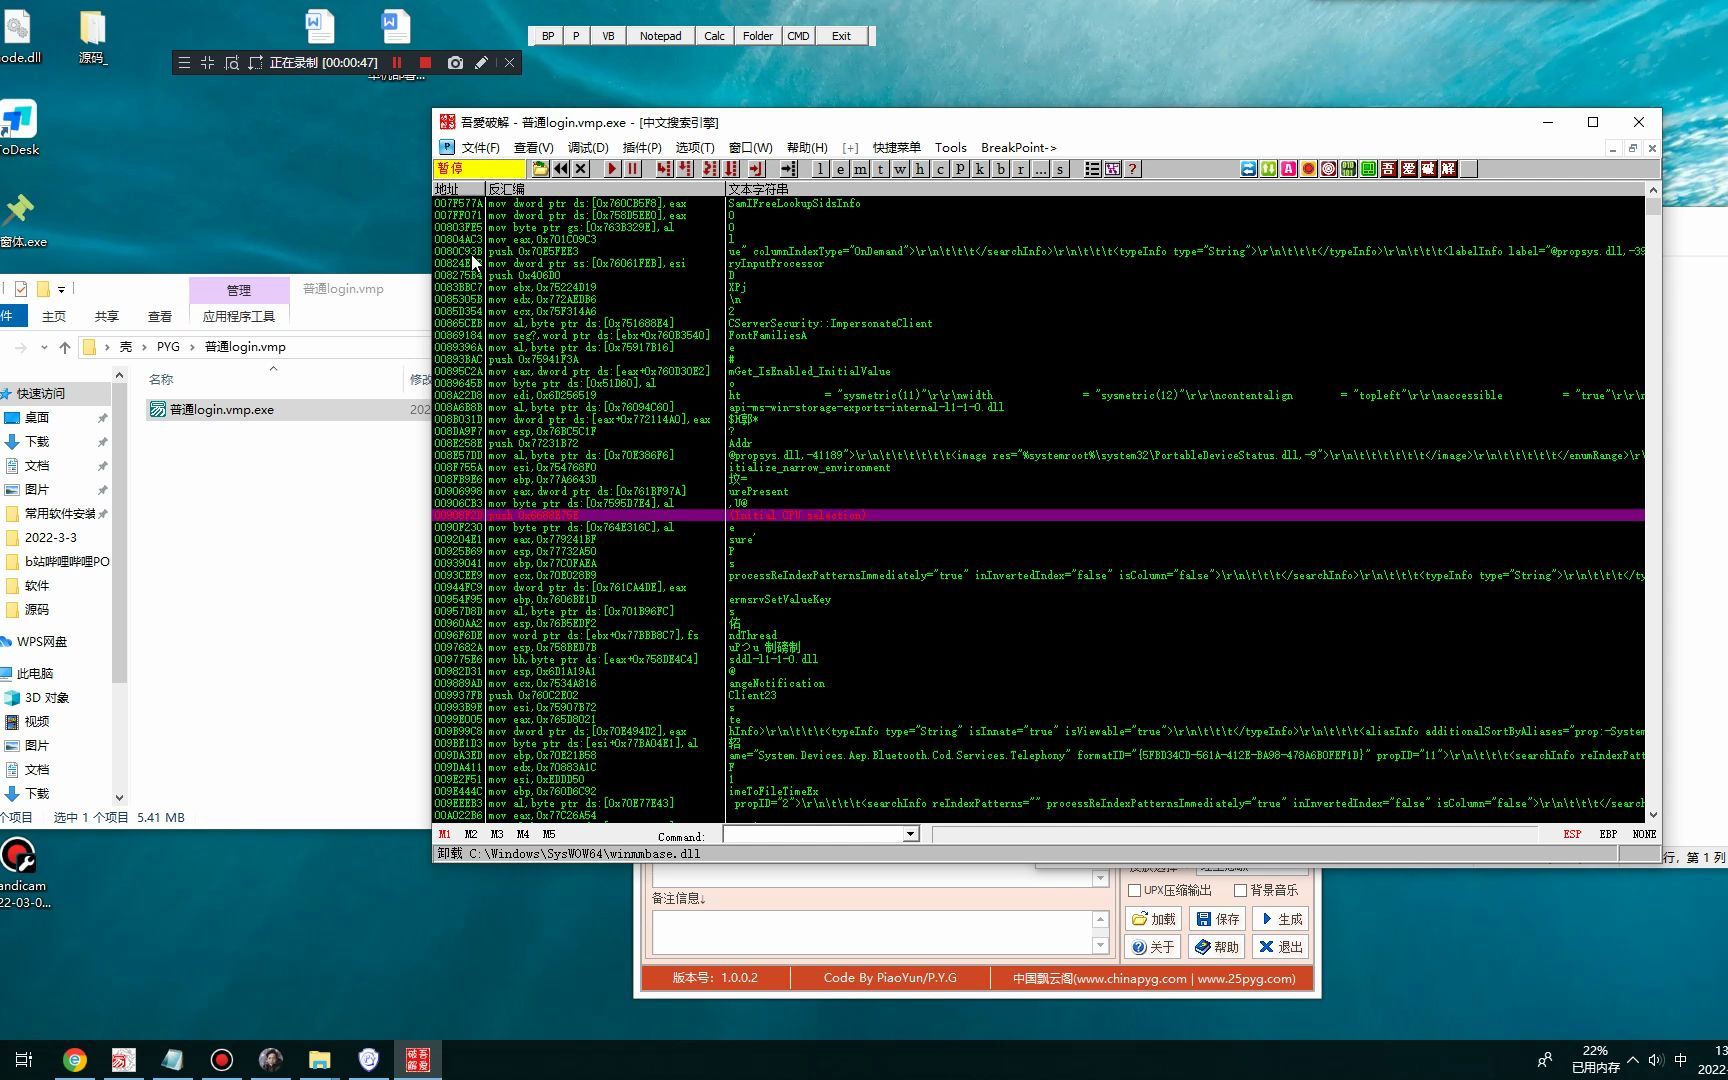Open breakpoints 'b' button
The image size is (1728, 1080).
click(1000, 169)
